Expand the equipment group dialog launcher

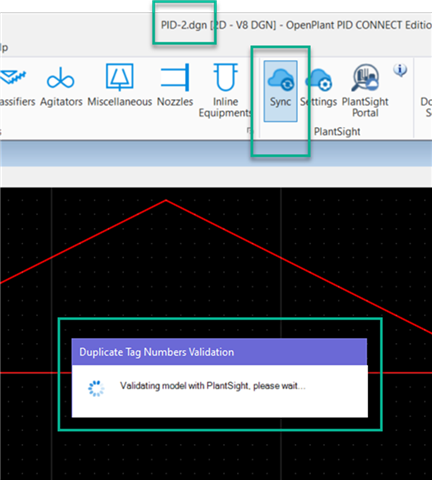pos(249,130)
